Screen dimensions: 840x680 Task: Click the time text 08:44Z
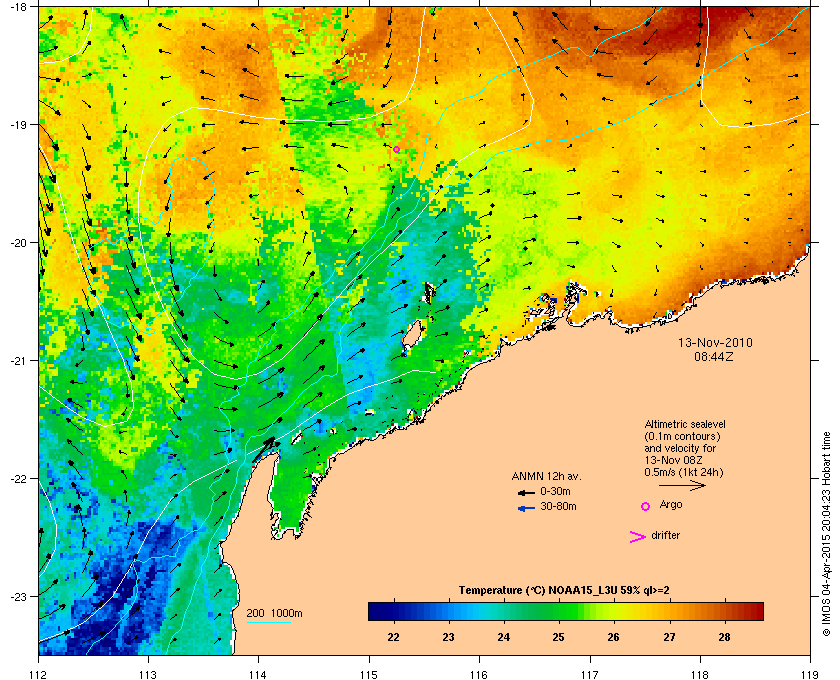pos(714,356)
